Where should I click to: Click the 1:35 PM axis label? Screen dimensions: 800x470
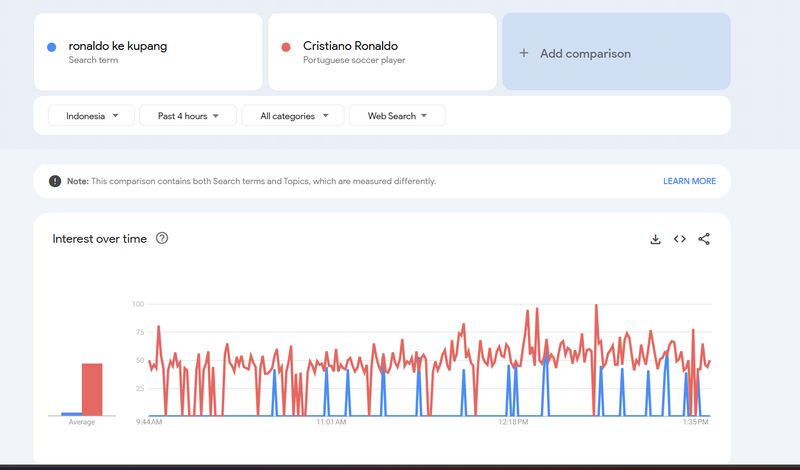pyautogui.click(x=695, y=422)
